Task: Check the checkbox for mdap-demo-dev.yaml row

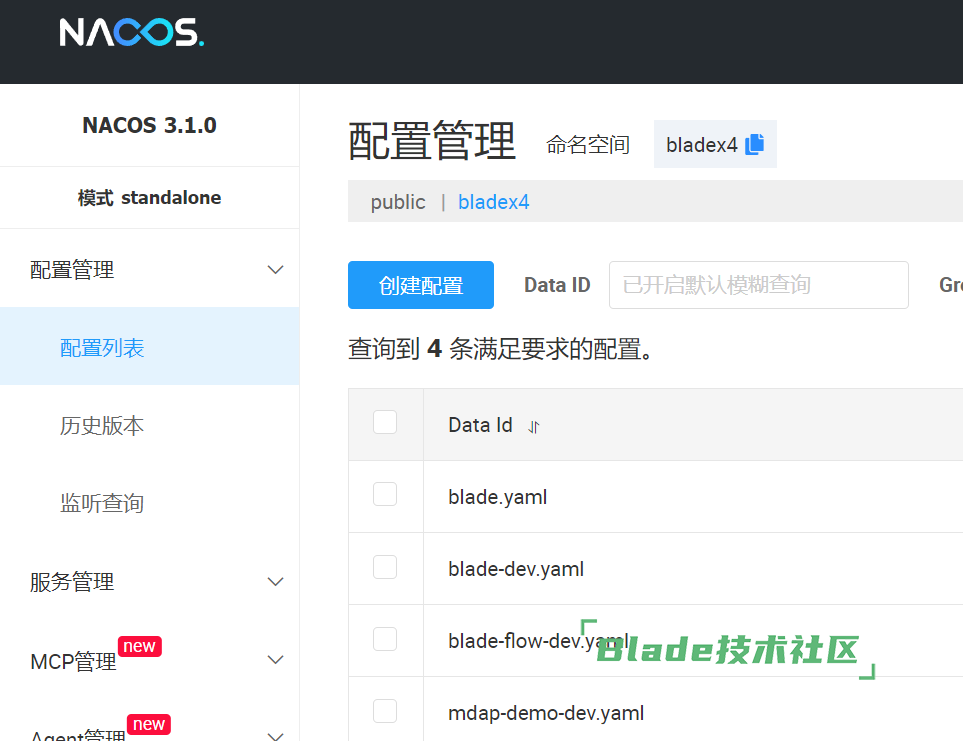Action: (384, 712)
